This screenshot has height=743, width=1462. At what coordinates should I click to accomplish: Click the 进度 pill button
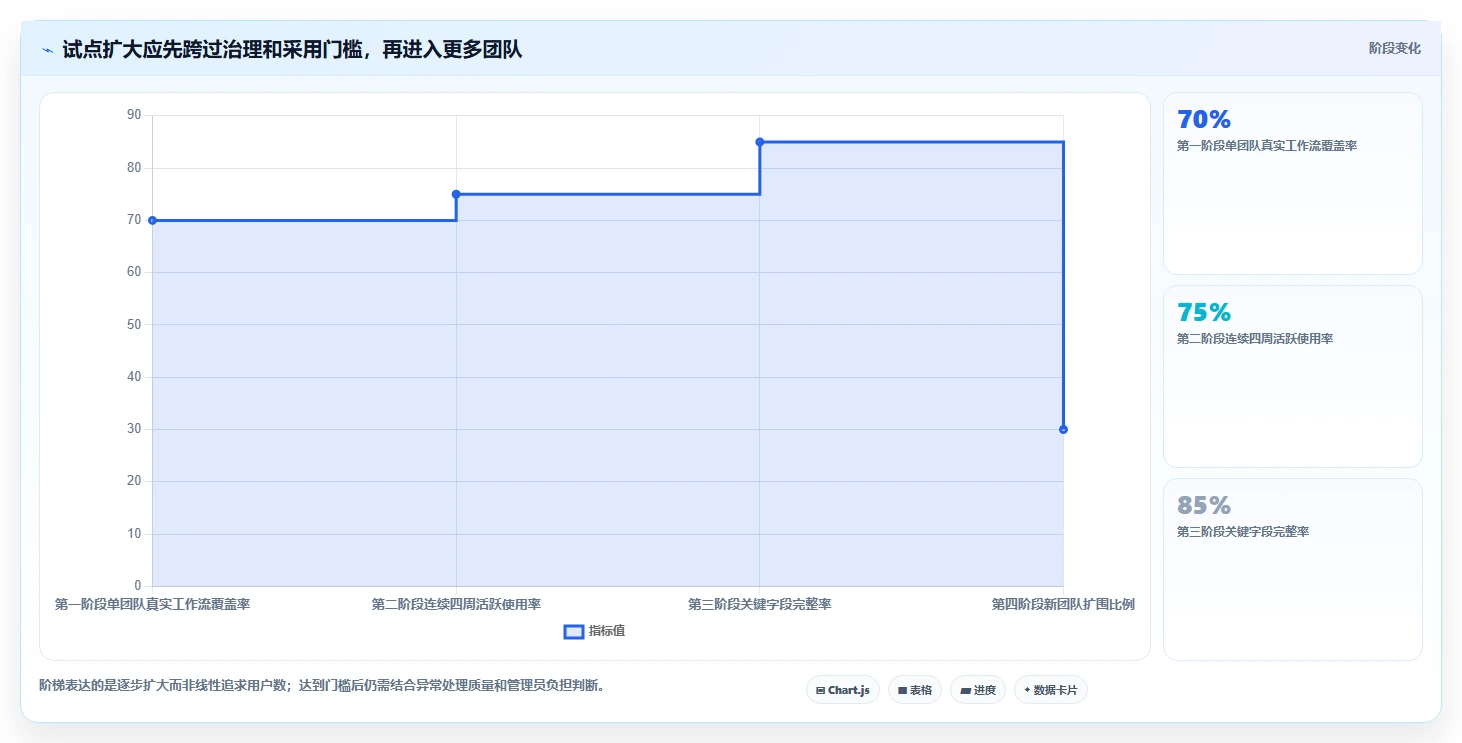978,690
